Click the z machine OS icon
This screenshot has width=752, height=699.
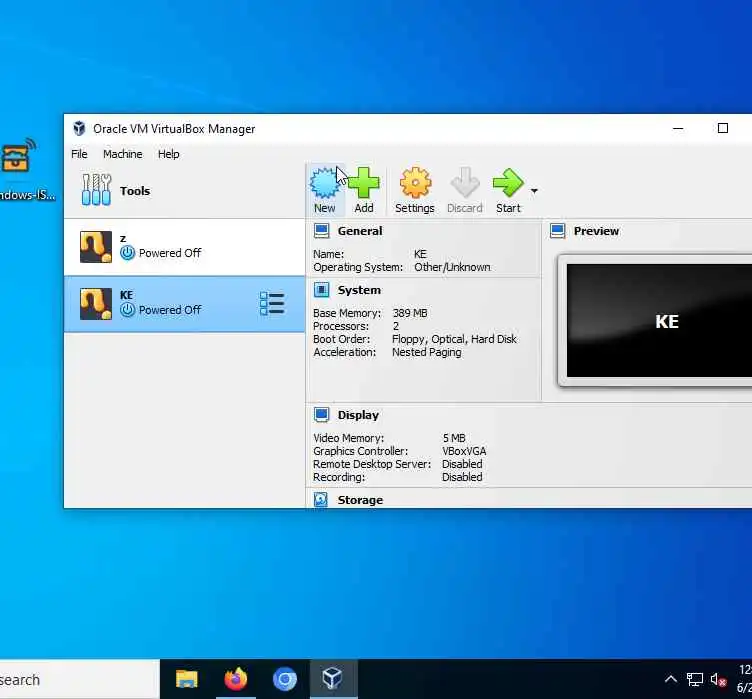pyautogui.click(x=95, y=247)
